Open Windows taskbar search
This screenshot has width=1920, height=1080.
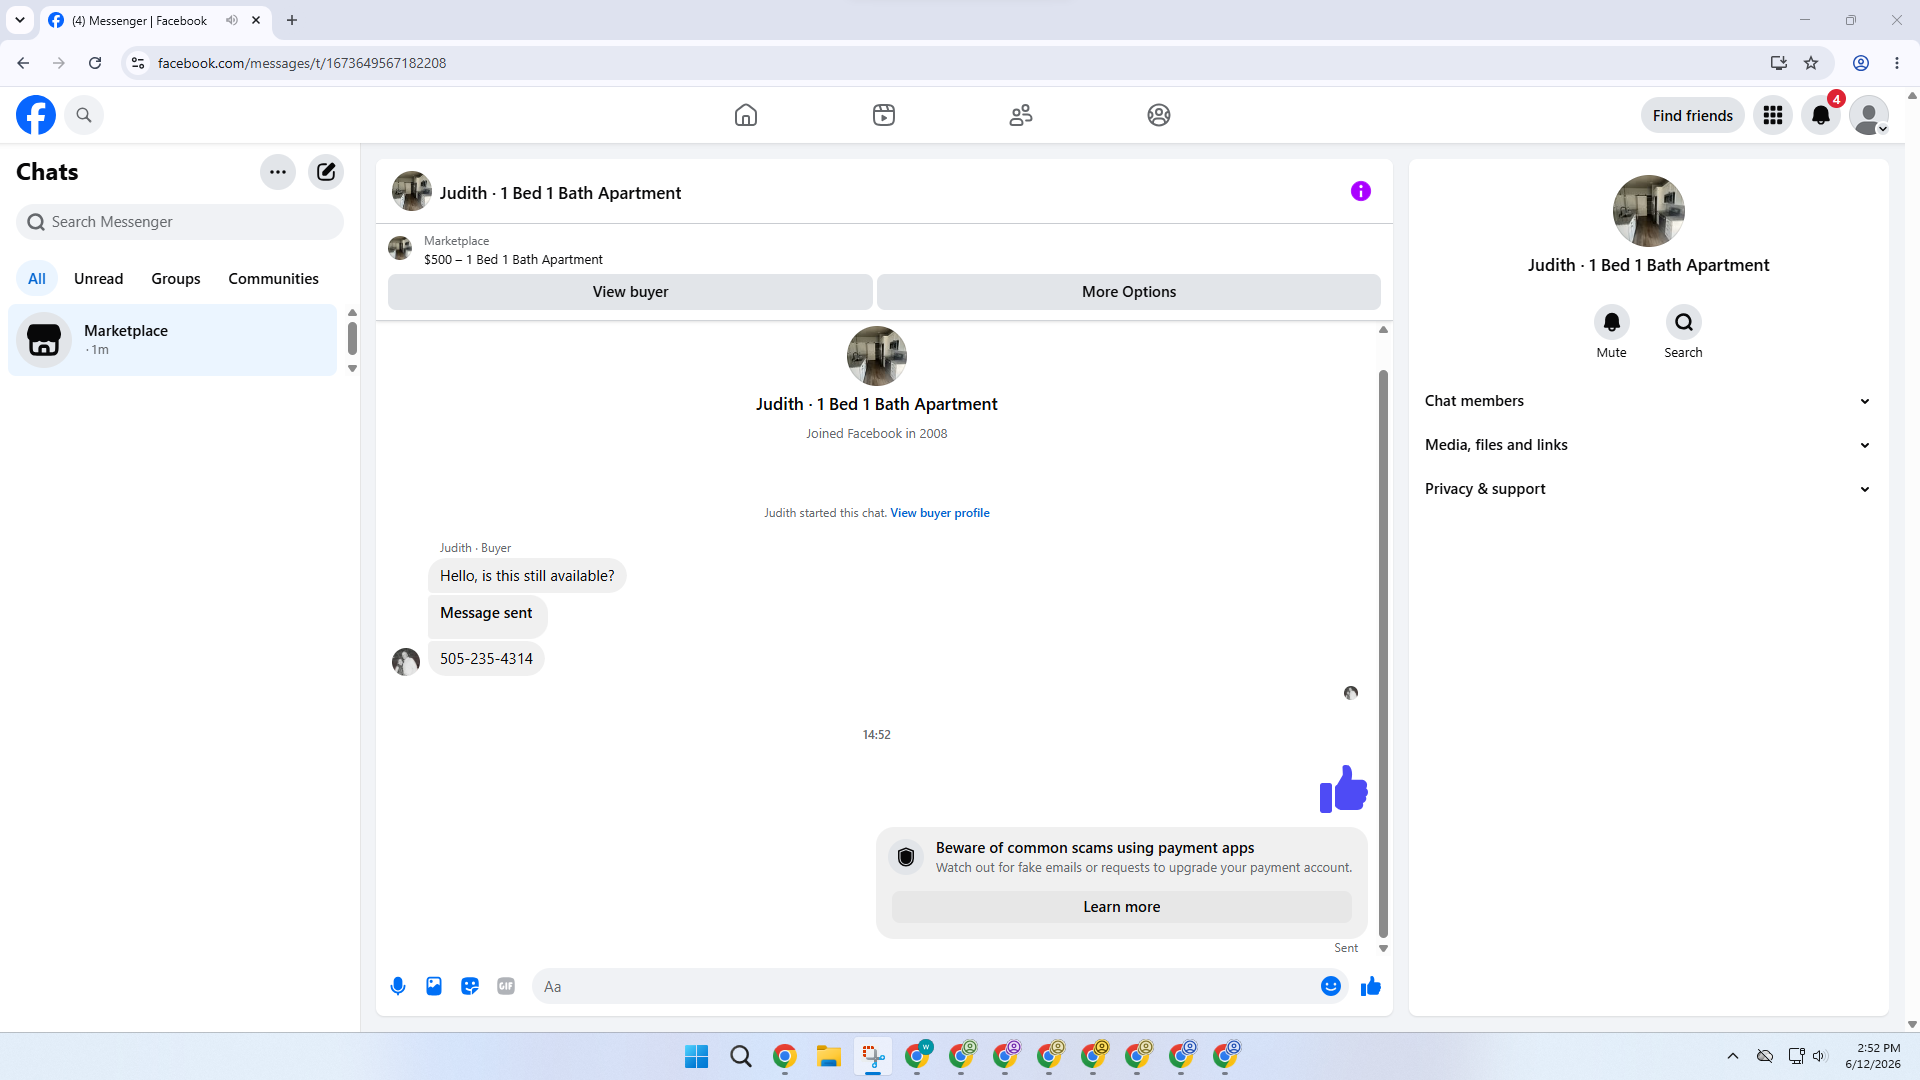tap(741, 1056)
